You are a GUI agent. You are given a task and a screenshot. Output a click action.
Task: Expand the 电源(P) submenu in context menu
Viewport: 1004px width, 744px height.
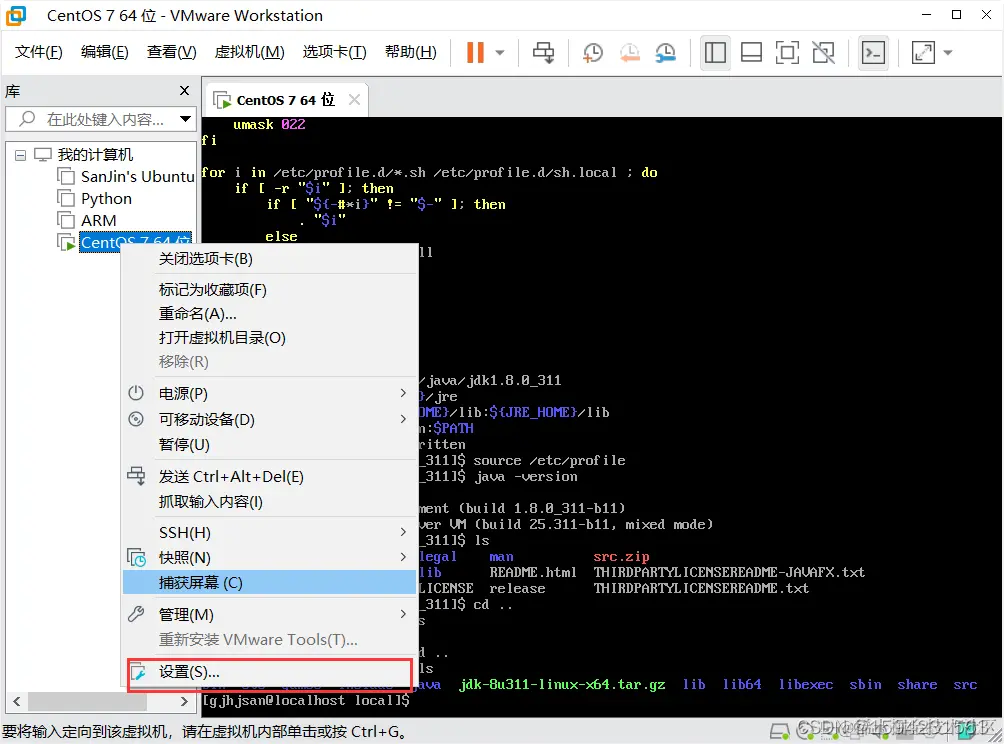pos(200,393)
